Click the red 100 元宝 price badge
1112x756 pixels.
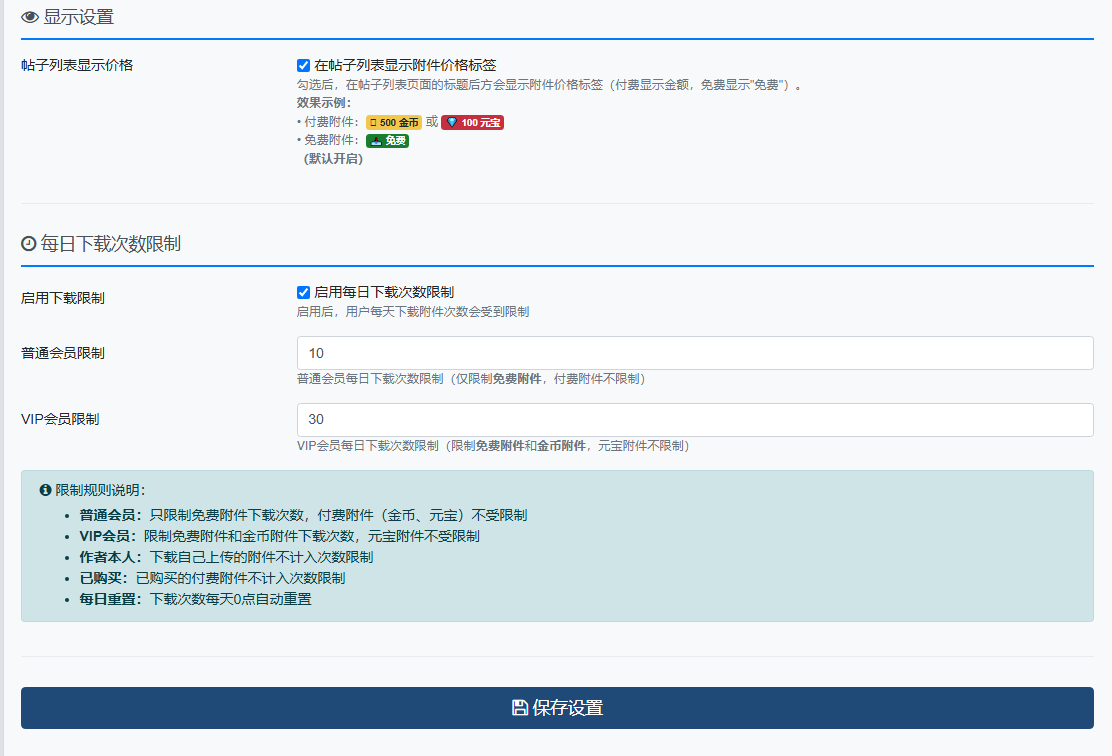click(472, 122)
